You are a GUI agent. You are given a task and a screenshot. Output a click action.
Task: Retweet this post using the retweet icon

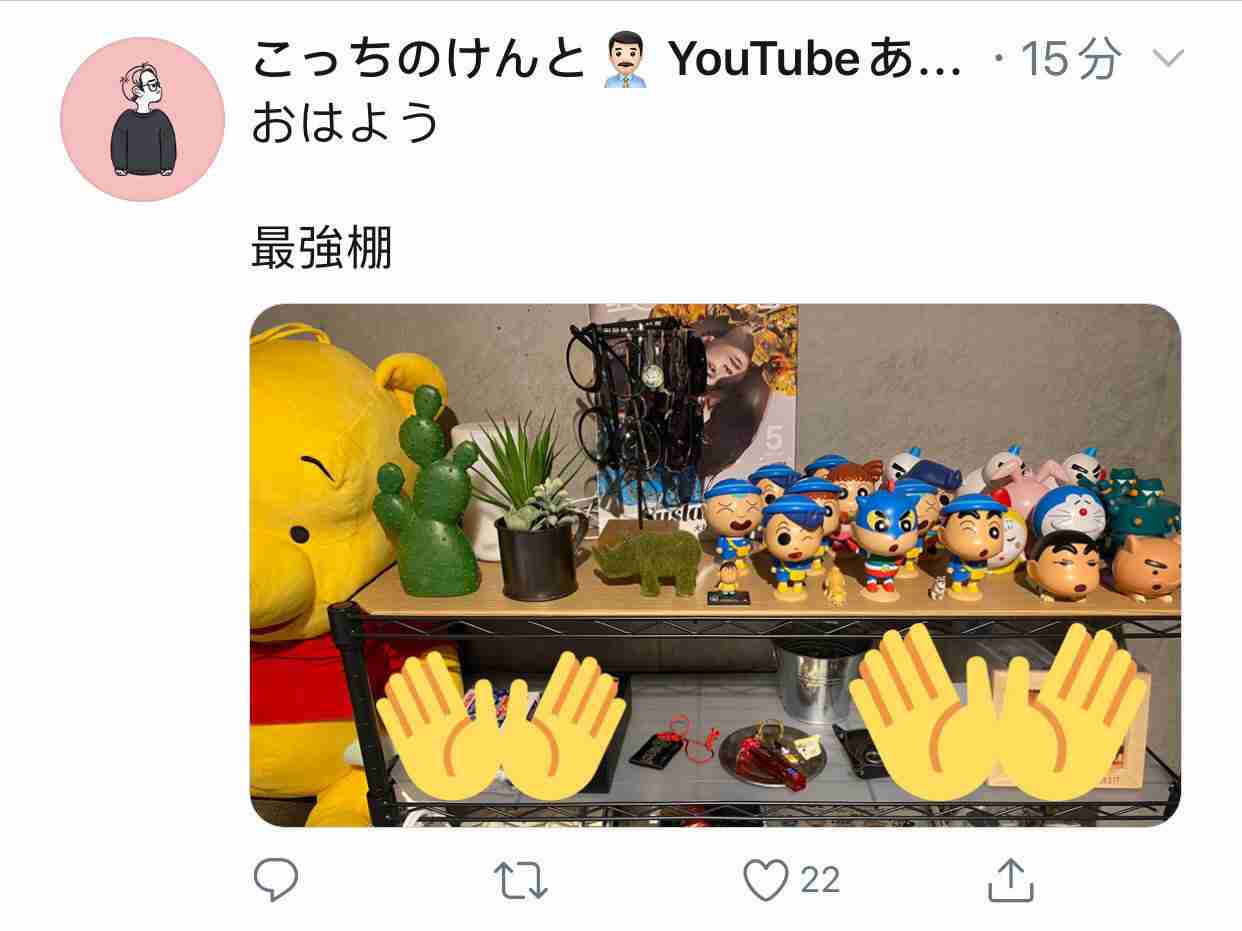[522, 881]
